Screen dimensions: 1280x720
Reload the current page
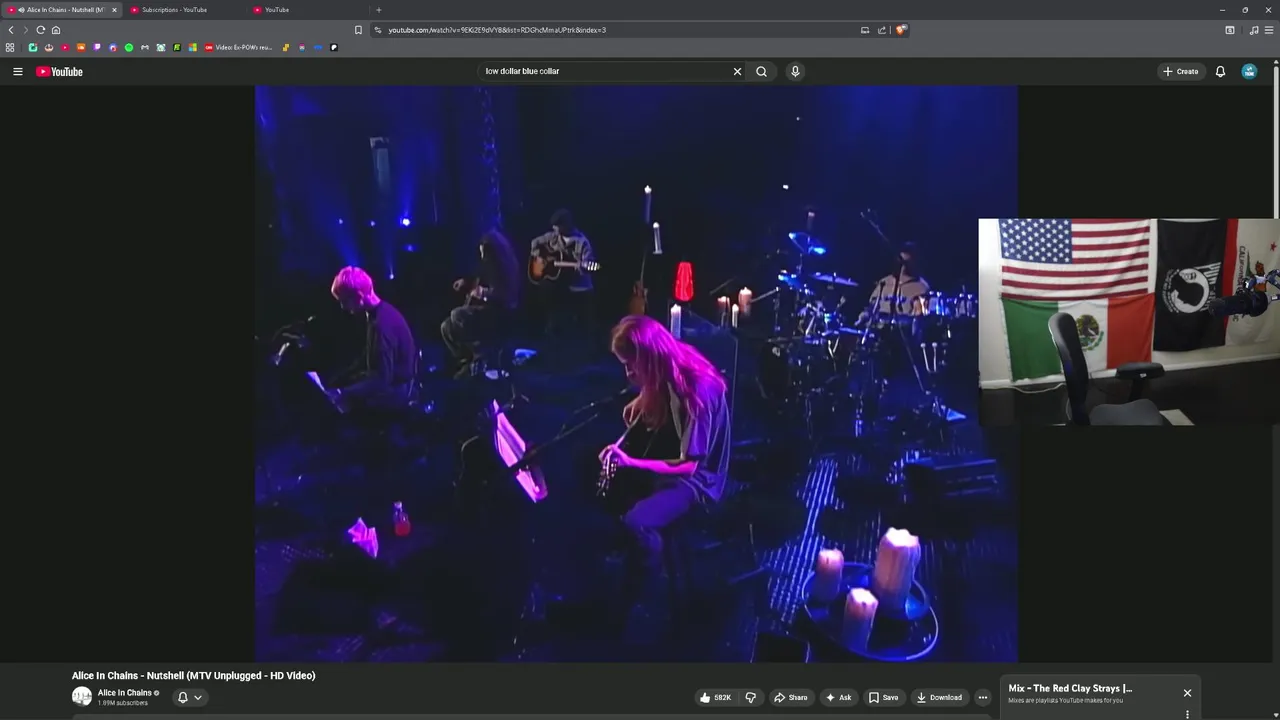(41, 30)
